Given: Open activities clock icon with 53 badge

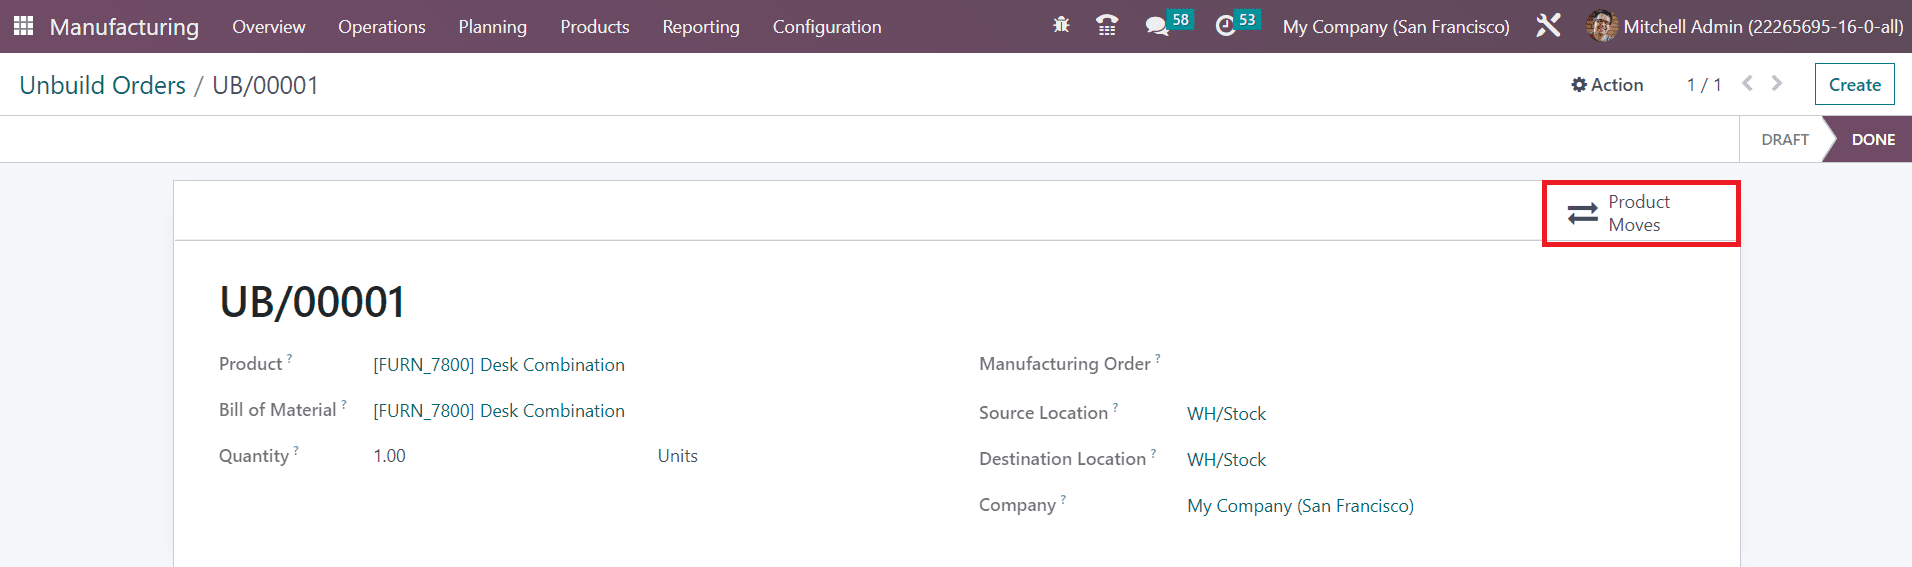Looking at the screenshot, I should click(1236, 24).
